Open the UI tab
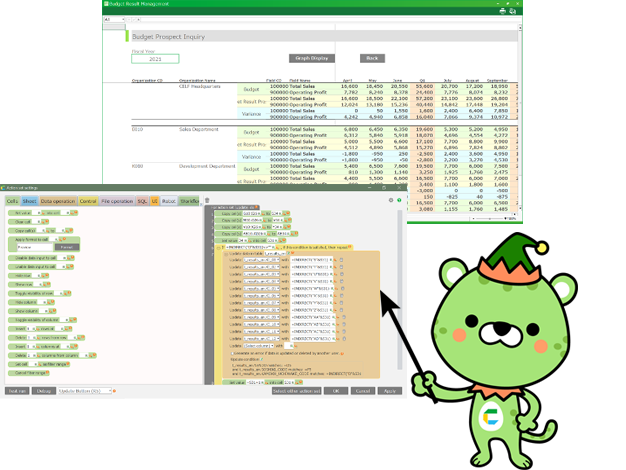 (155, 201)
